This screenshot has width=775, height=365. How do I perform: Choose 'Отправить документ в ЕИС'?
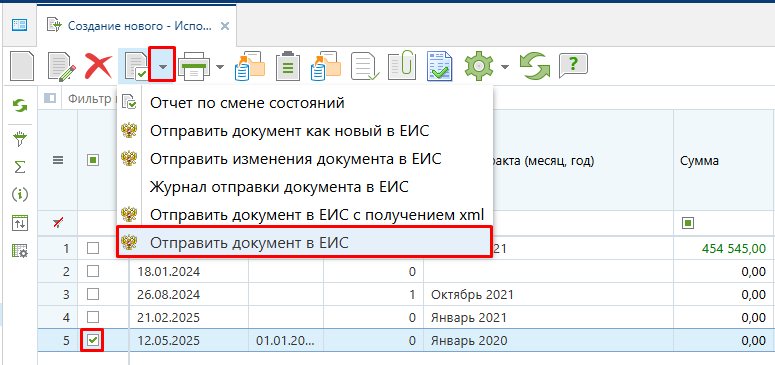(x=305, y=242)
